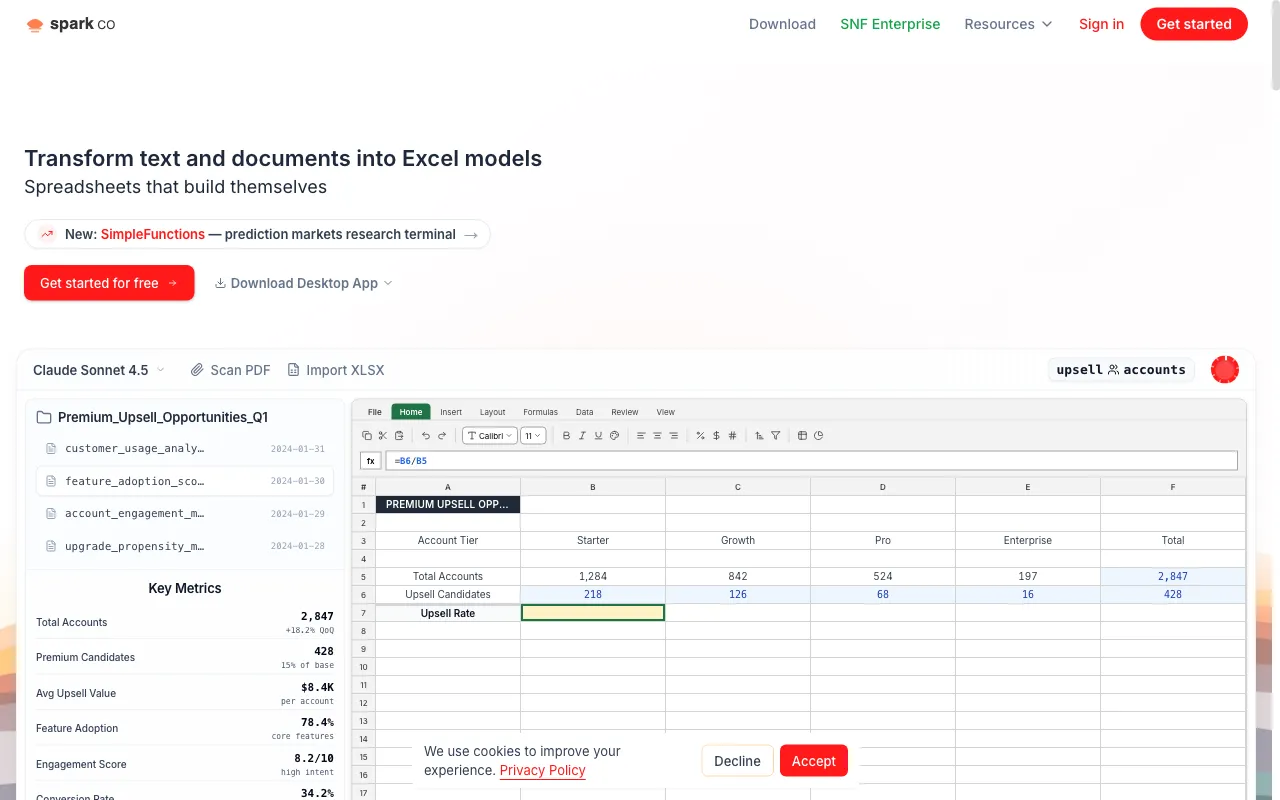Select account_engagement_m… file
The image size is (1280, 800).
pyautogui.click(x=185, y=513)
